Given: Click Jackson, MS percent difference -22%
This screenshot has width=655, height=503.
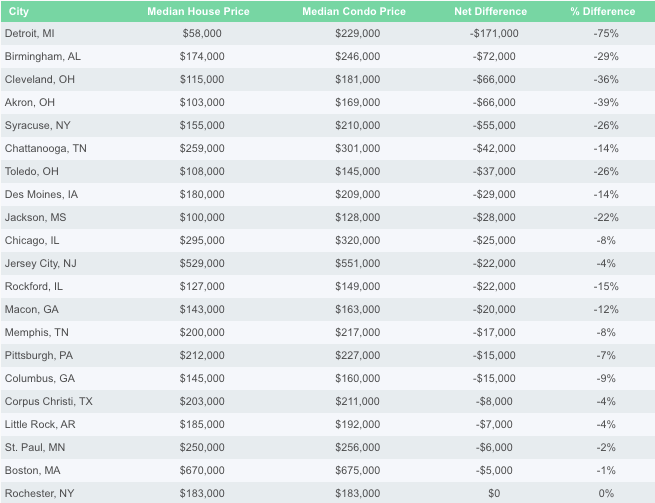Looking at the screenshot, I should [606, 217].
